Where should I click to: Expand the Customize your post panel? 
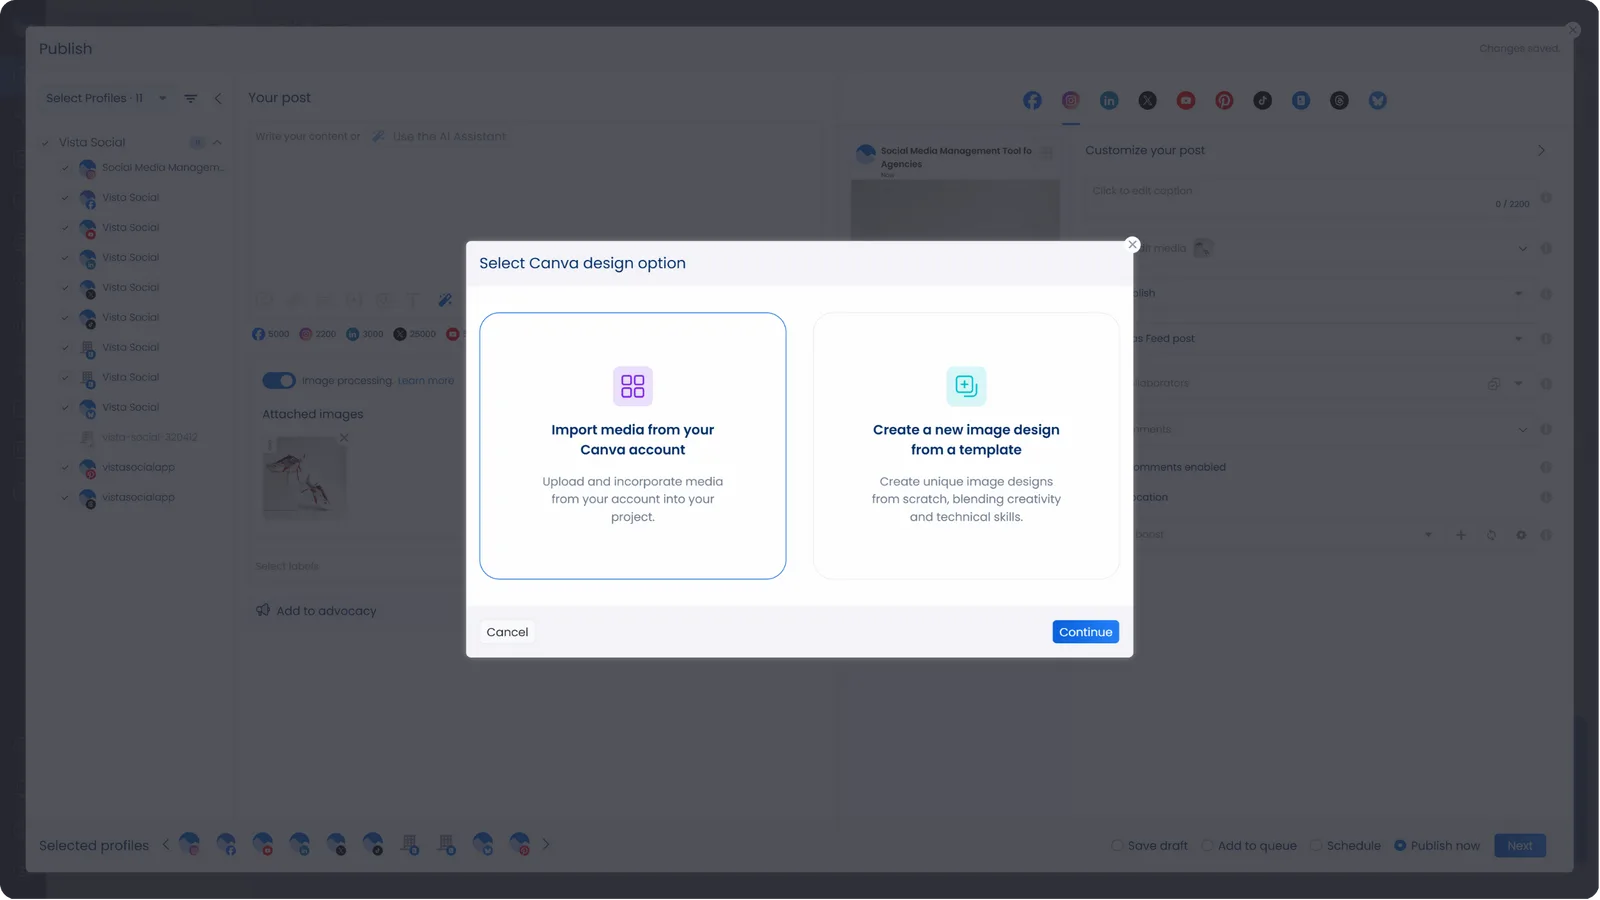(1541, 150)
